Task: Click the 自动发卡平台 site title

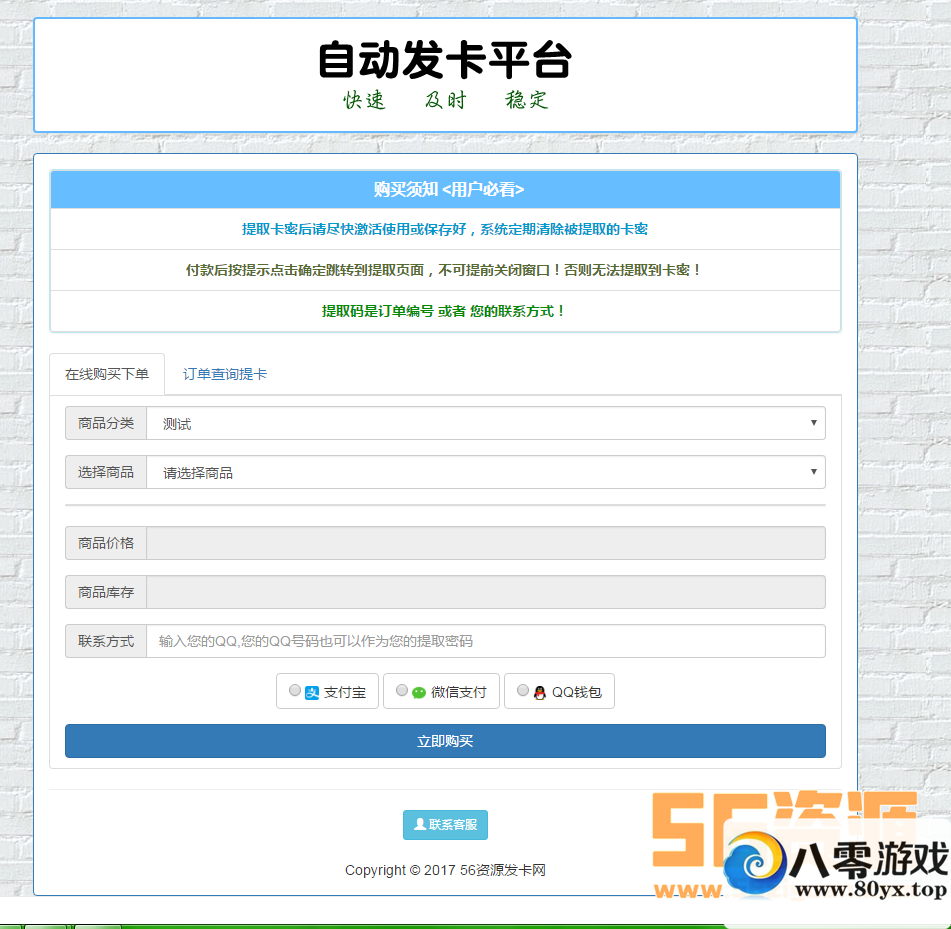Action: click(x=445, y=60)
